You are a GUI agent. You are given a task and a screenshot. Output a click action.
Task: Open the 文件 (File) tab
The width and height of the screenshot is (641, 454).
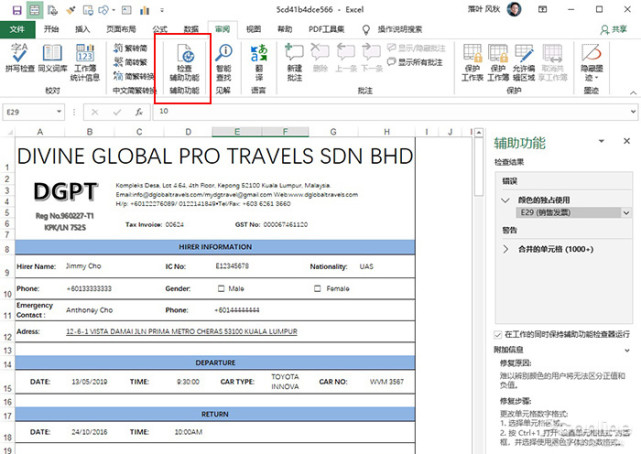pos(17,29)
